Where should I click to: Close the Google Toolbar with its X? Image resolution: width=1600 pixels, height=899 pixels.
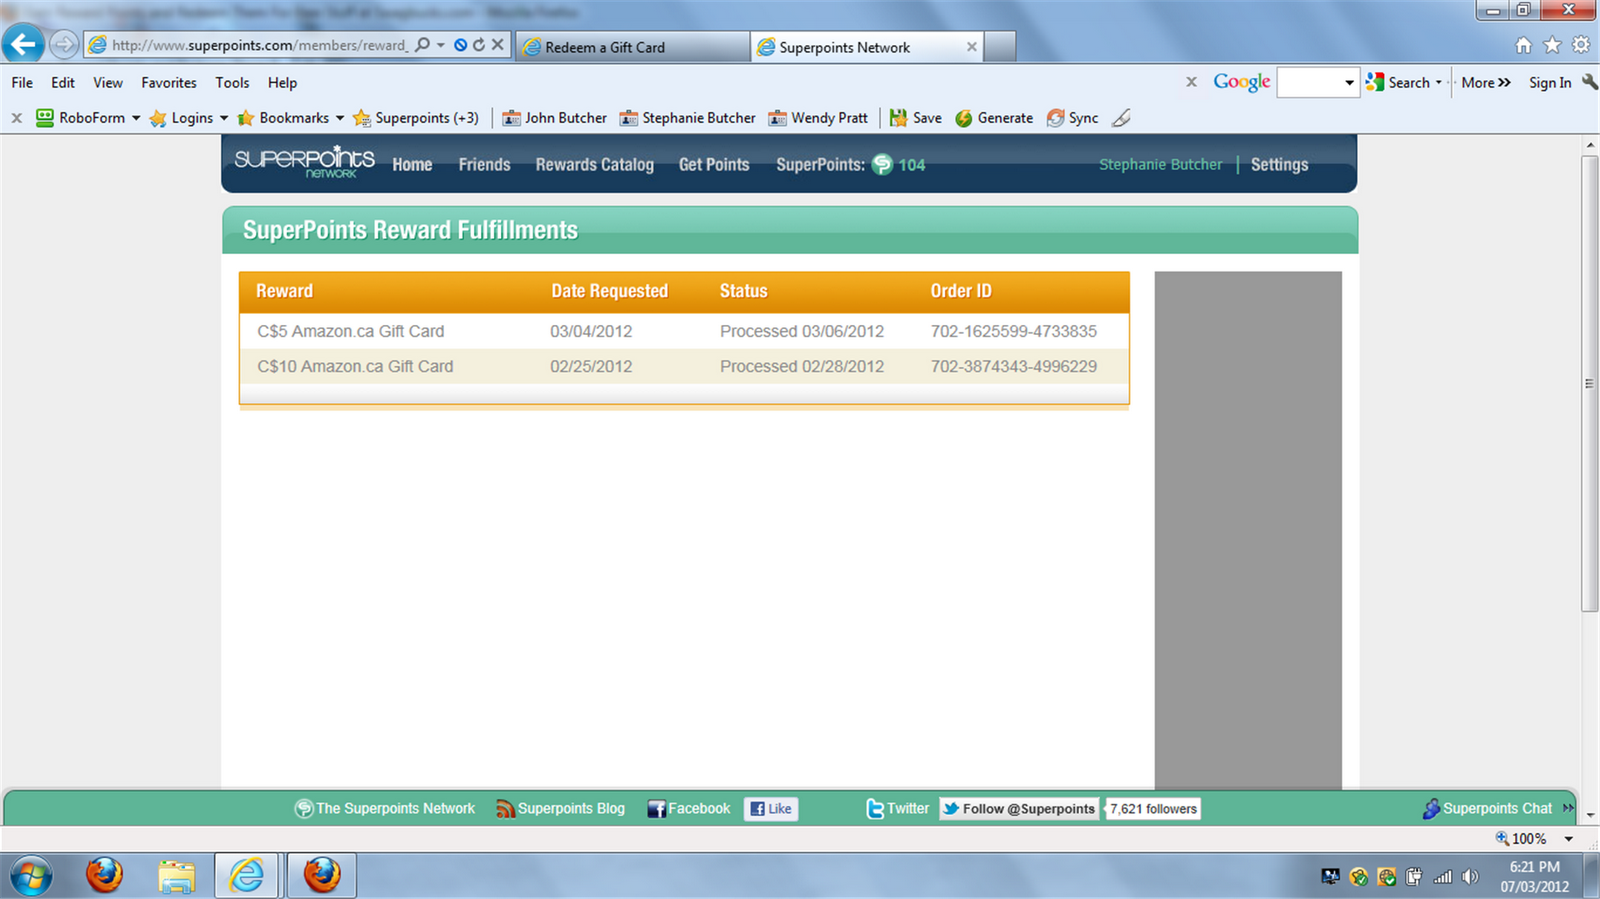1191,82
